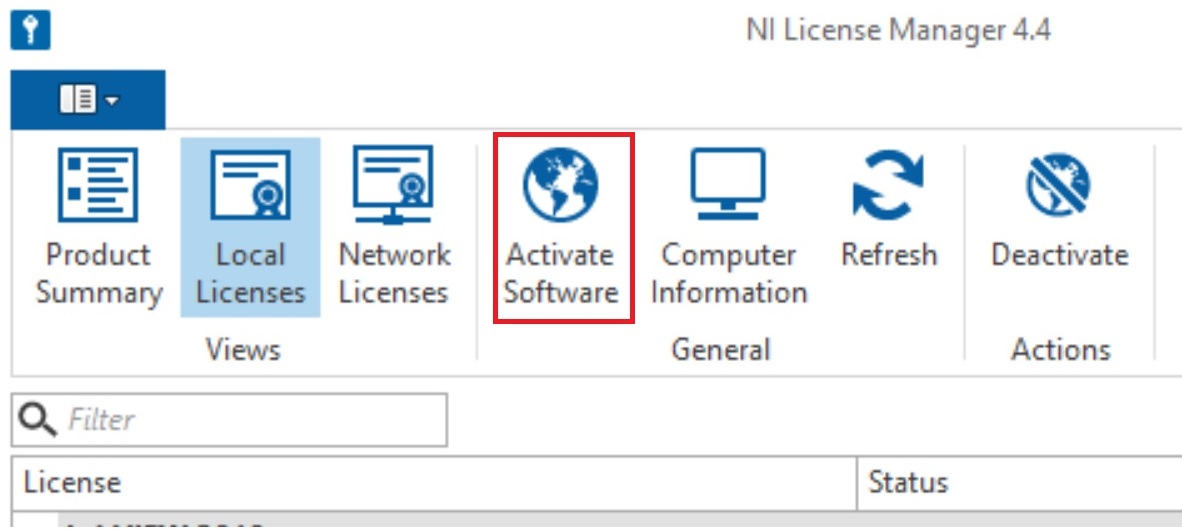Click the General group label
This screenshot has width=1182, height=529.
[721, 350]
